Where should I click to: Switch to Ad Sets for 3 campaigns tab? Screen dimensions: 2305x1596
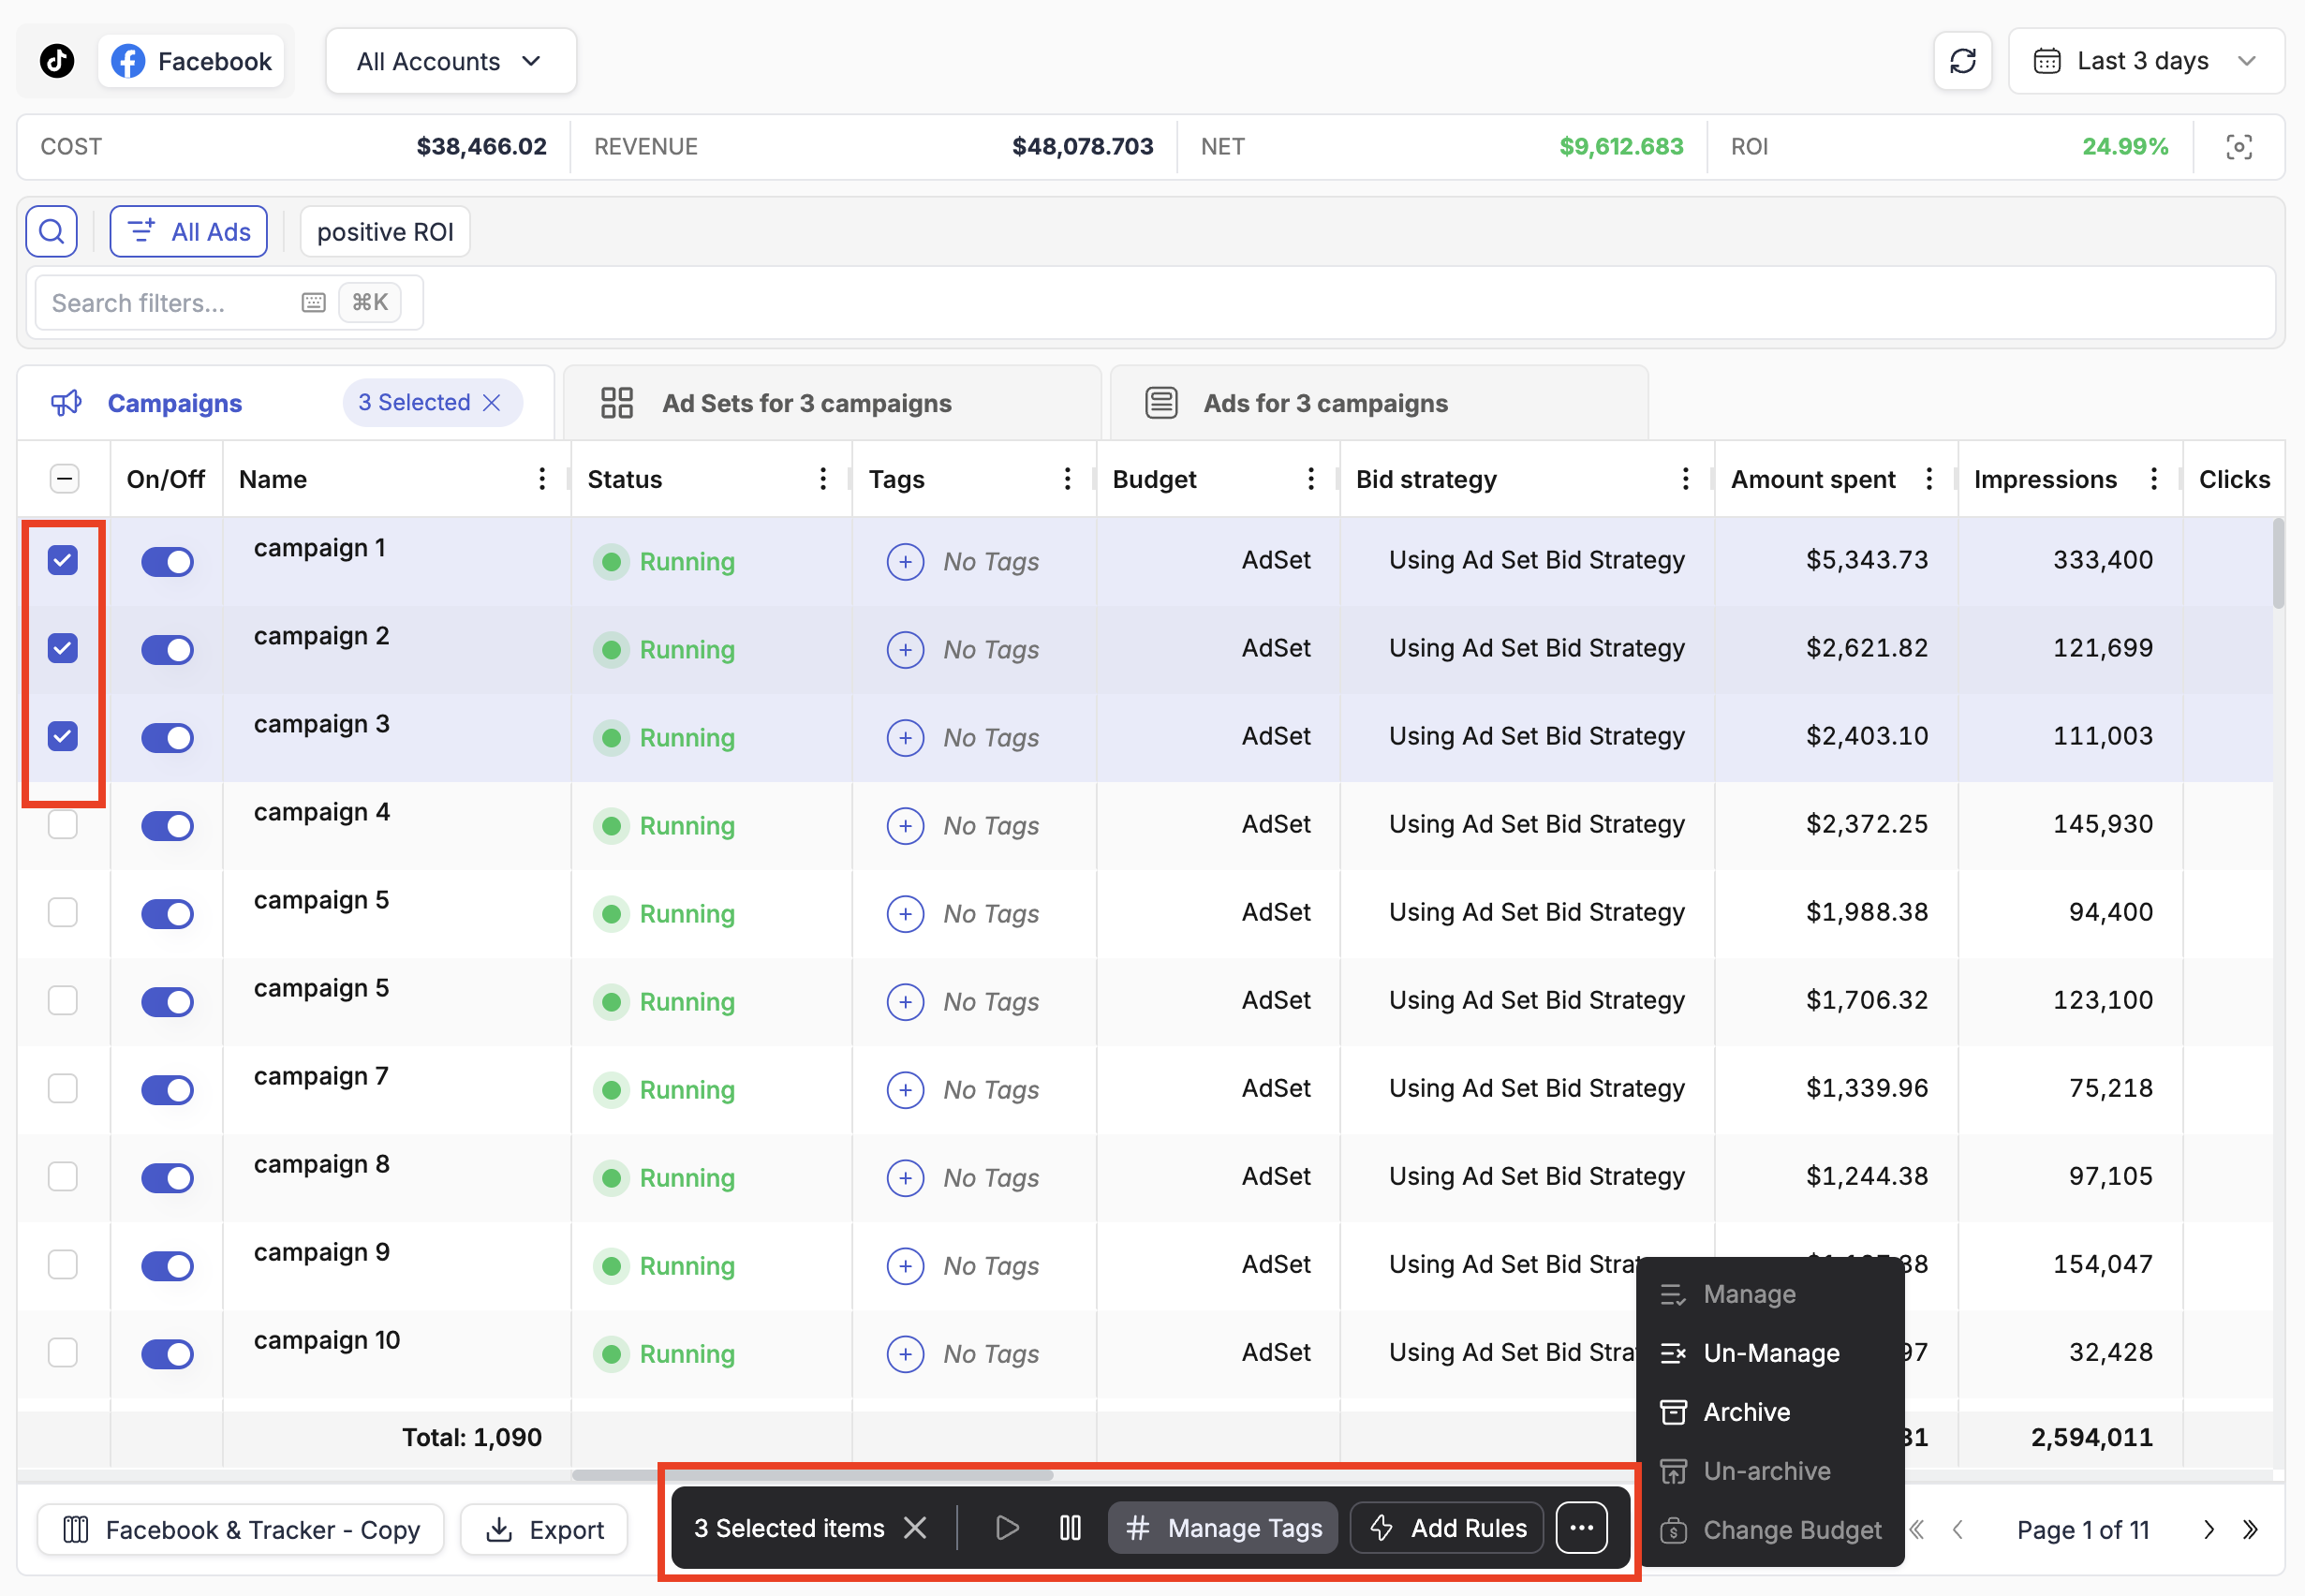point(806,403)
